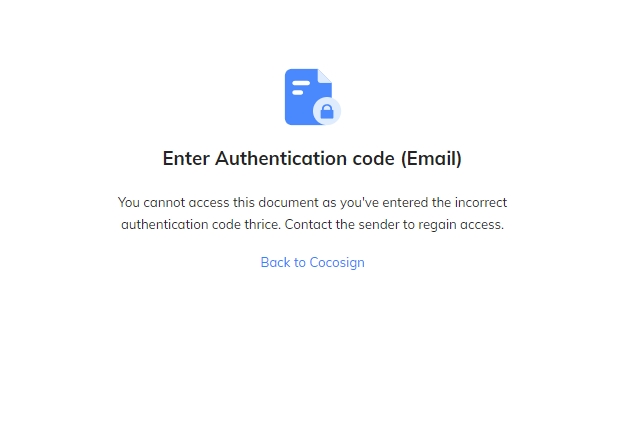Screen dimensions: 630x433
Task: Click the padlock badge on document icon
Action: (327, 111)
